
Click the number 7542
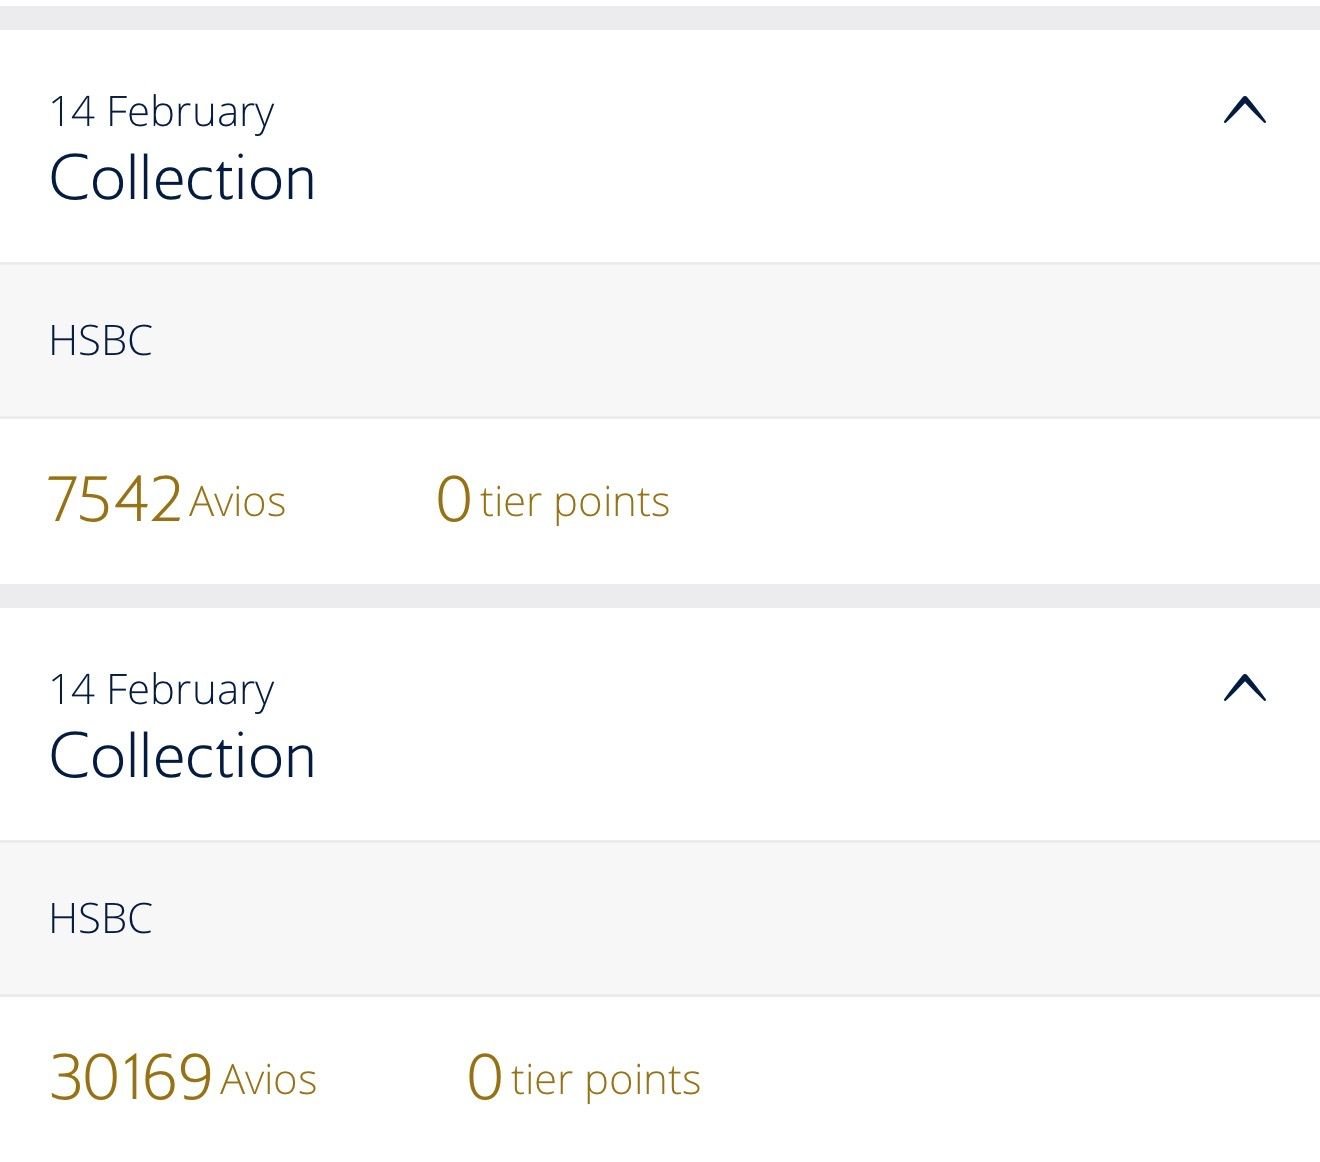tap(114, 499)
